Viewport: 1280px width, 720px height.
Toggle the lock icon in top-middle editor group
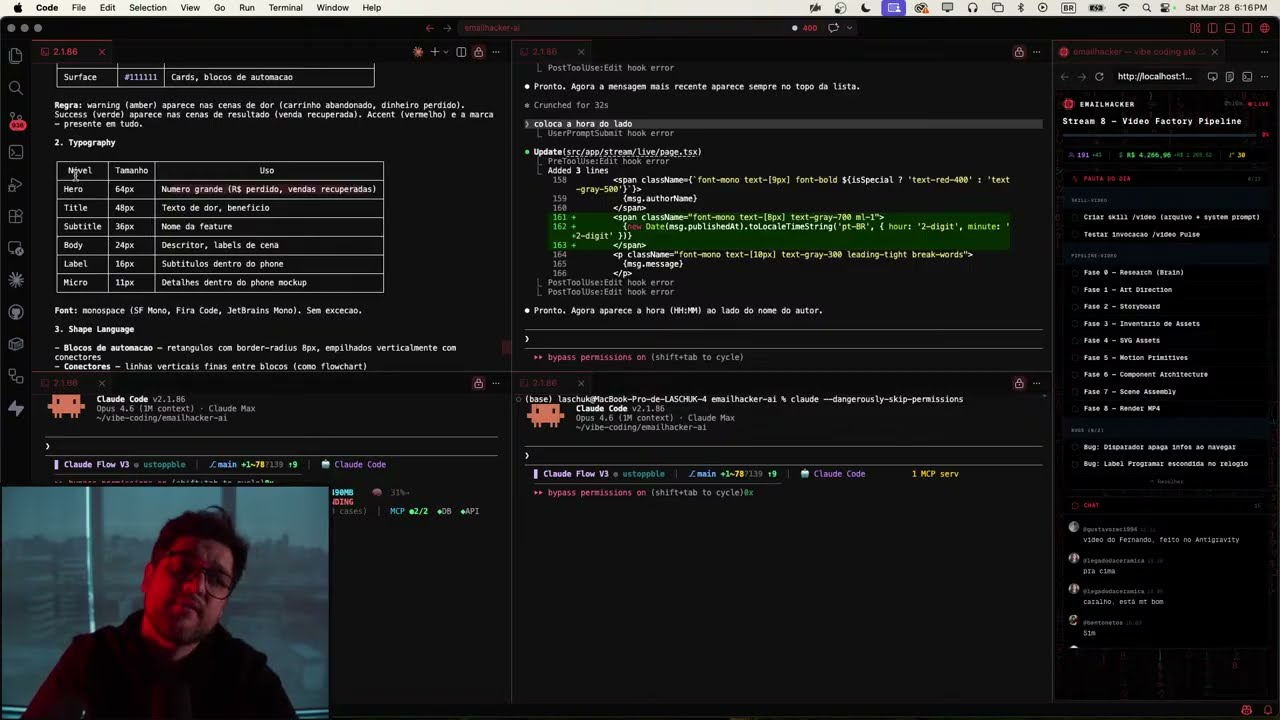tap(1019, 51)
